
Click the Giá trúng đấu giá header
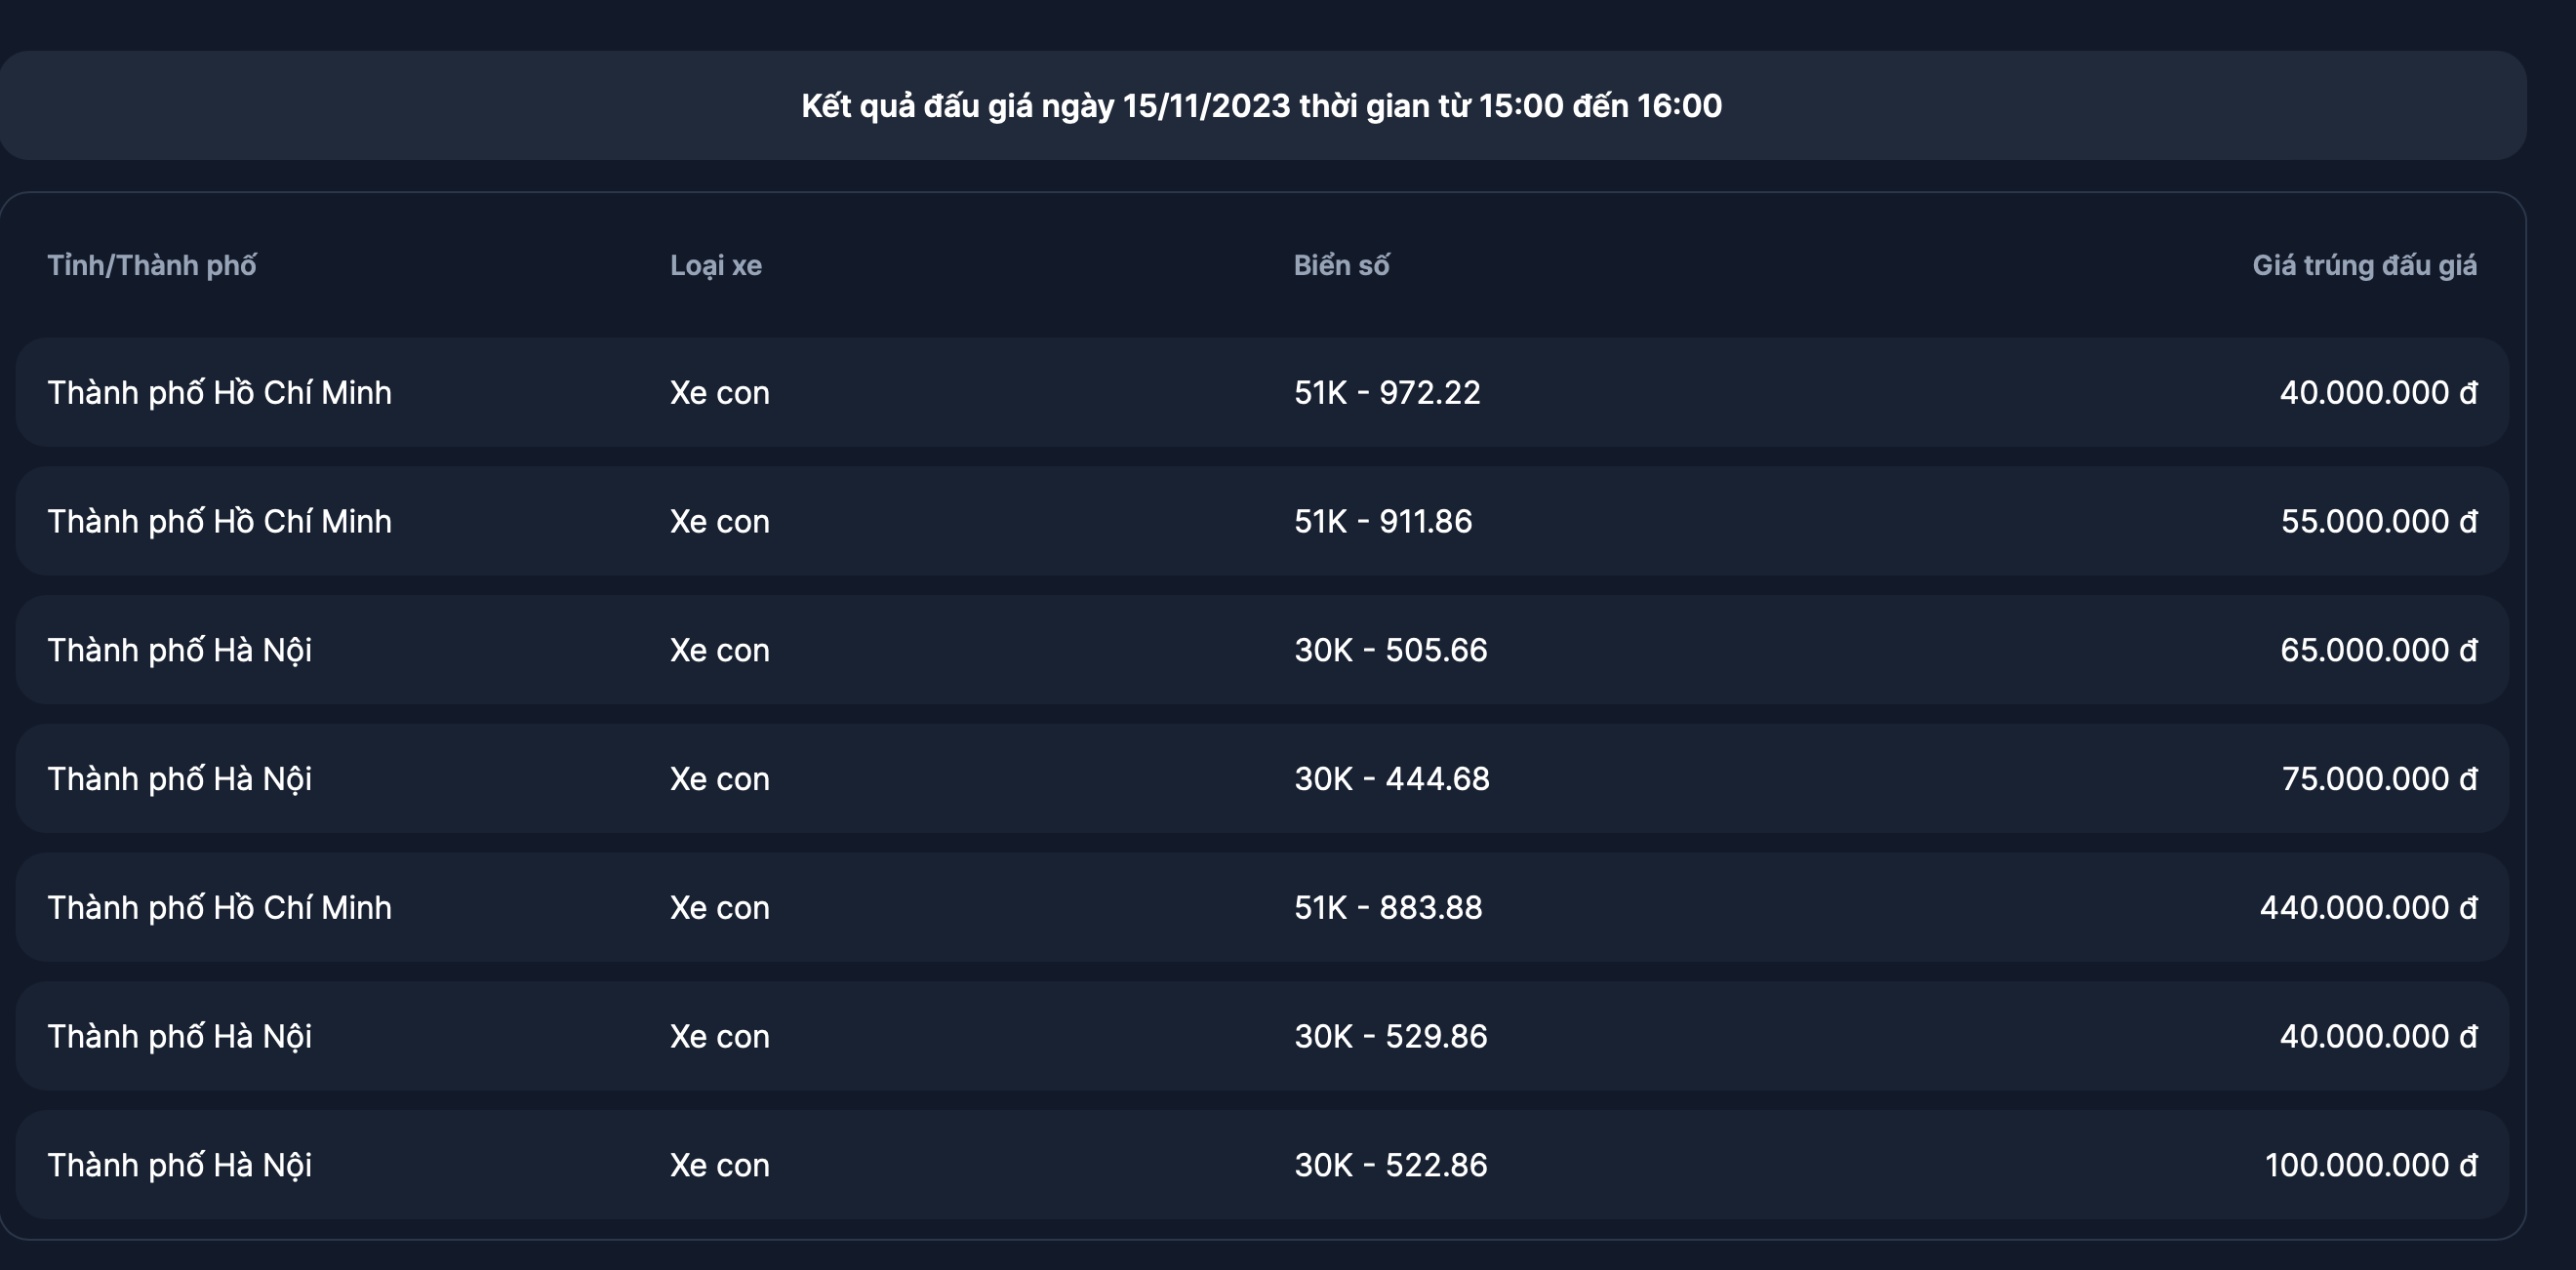coord(2364,265)
